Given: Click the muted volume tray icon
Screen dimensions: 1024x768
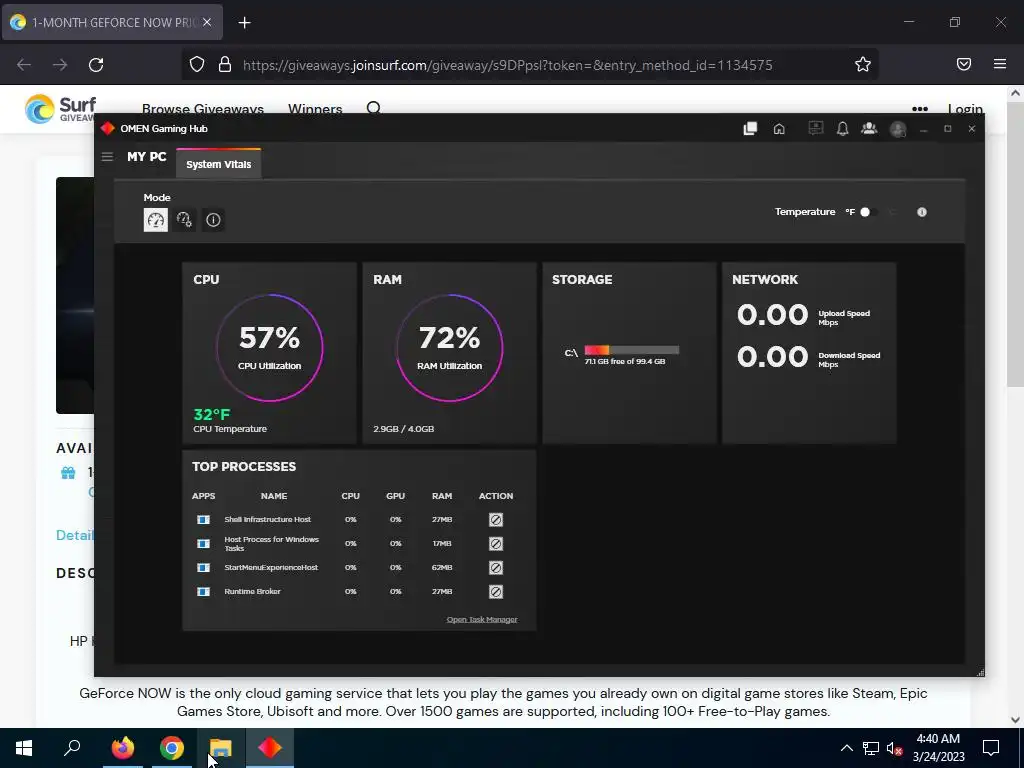Looking at the screenshot, I should point(894,748).
